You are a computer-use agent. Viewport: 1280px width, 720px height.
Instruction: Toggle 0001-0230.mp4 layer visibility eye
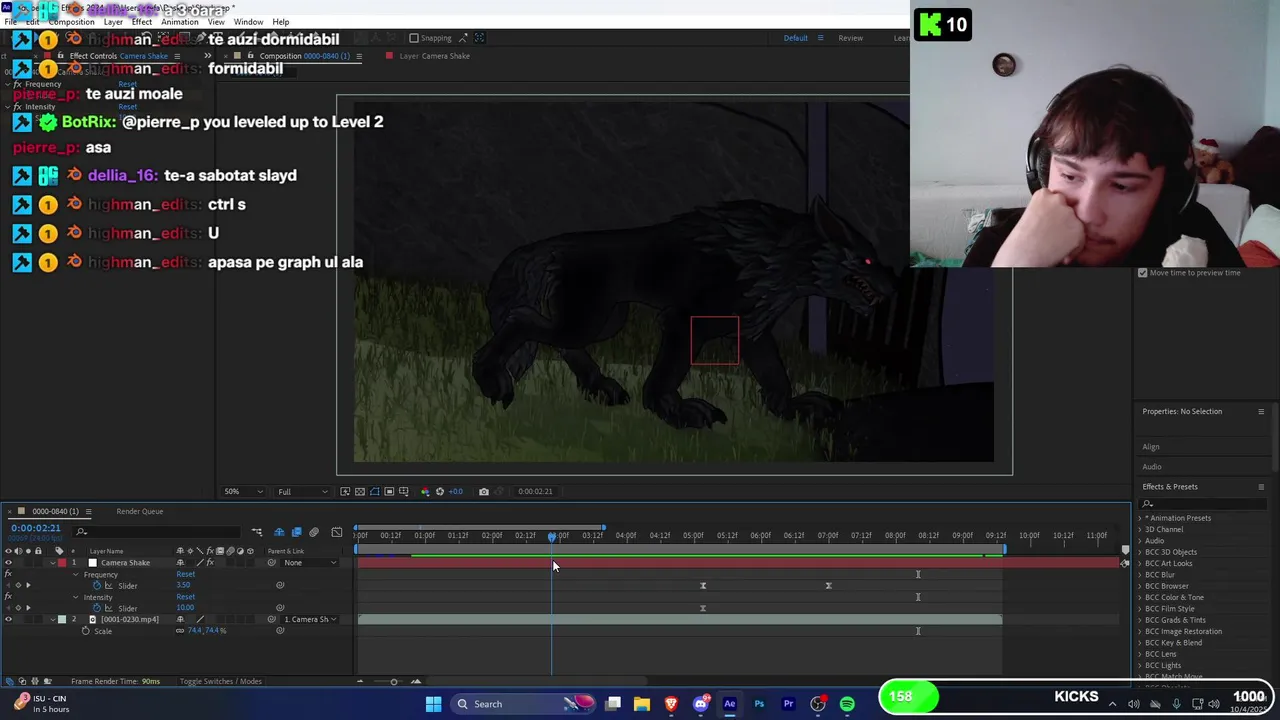[8, 620]
